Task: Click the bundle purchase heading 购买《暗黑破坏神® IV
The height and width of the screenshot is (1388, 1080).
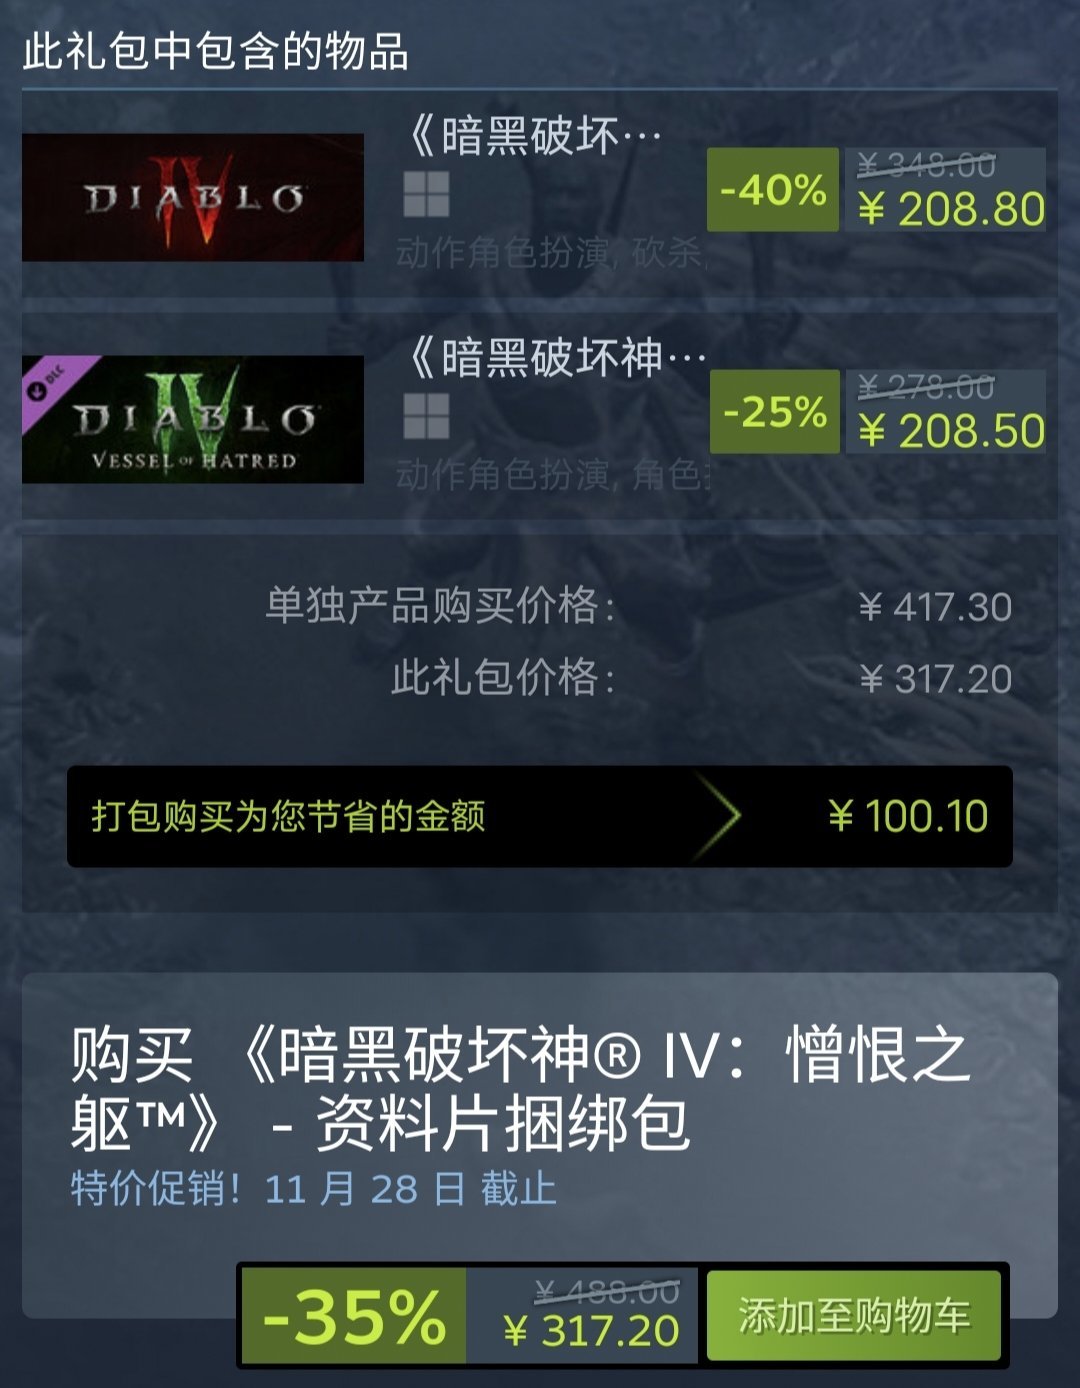Action: point(520,1089)
